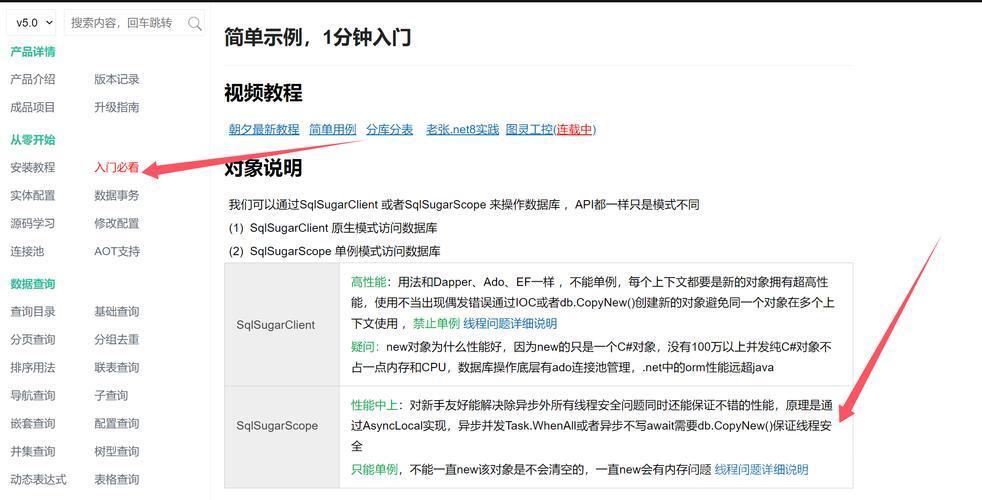Open the 排序用法 page
This screenshot has width=982, height=500.
tap(33, 367)
